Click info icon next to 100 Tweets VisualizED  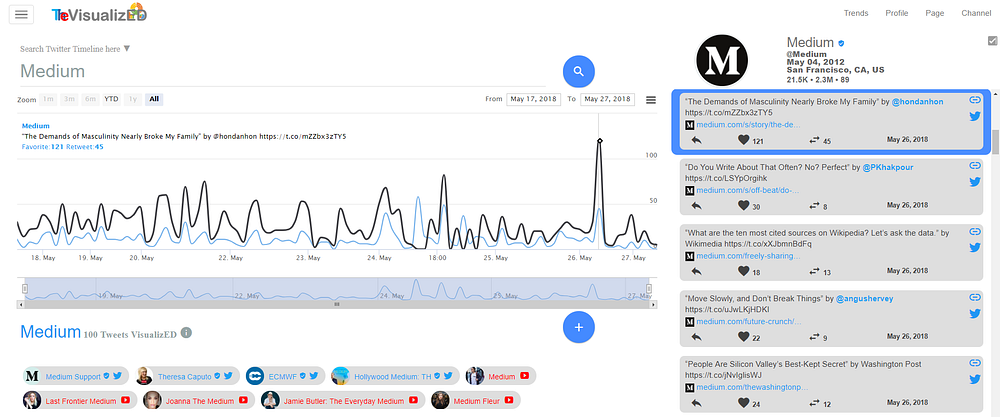pyautogui.click(x=186, y=333)
